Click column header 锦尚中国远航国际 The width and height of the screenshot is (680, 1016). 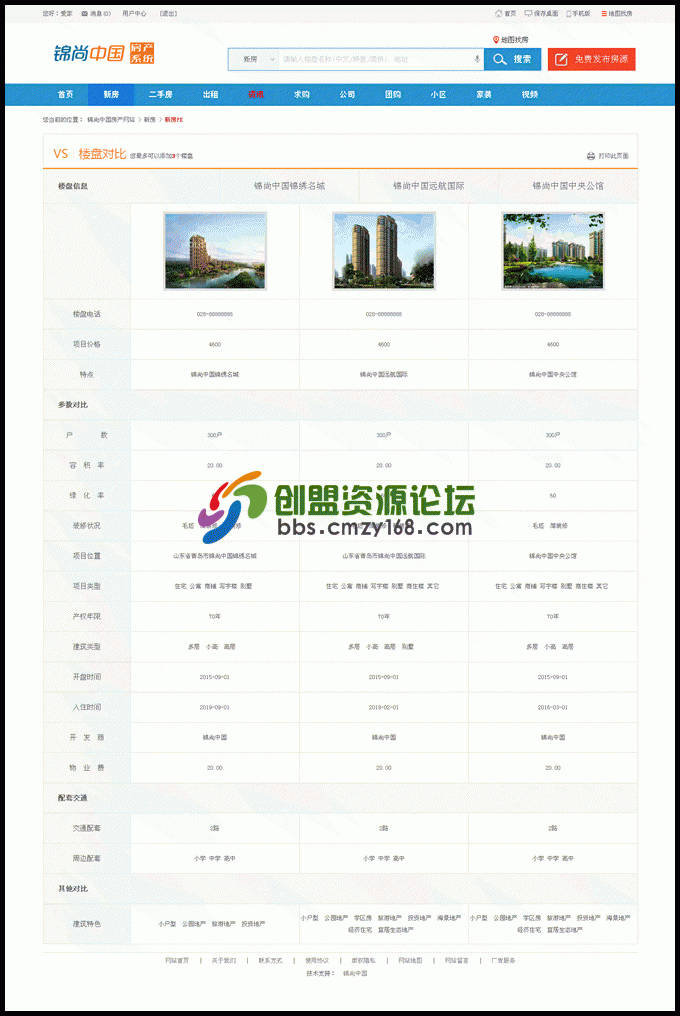click(428, 186)
